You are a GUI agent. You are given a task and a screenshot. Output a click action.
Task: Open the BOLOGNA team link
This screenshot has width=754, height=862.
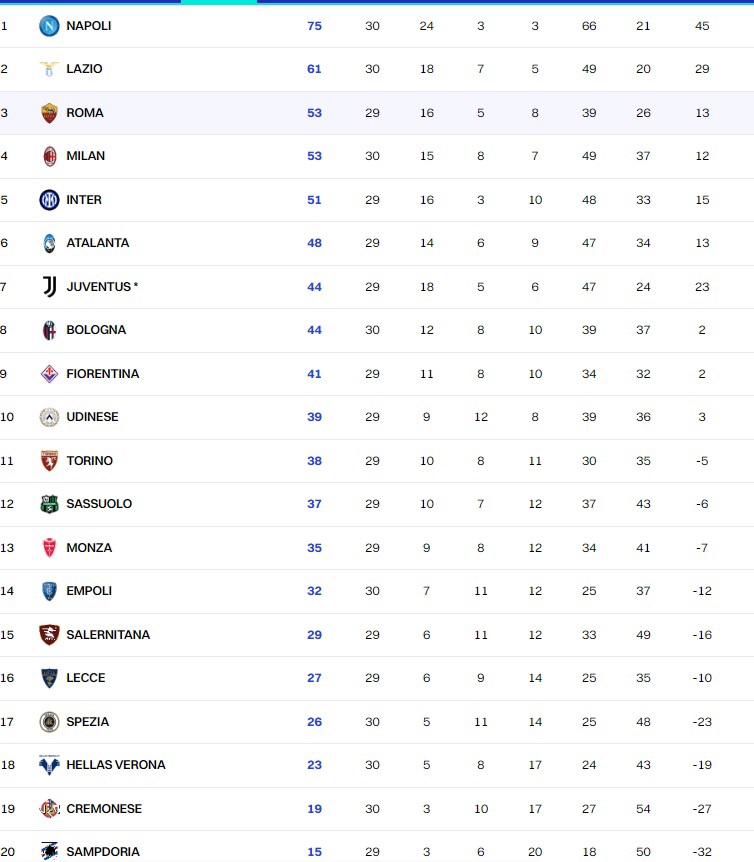click(96, 330)
